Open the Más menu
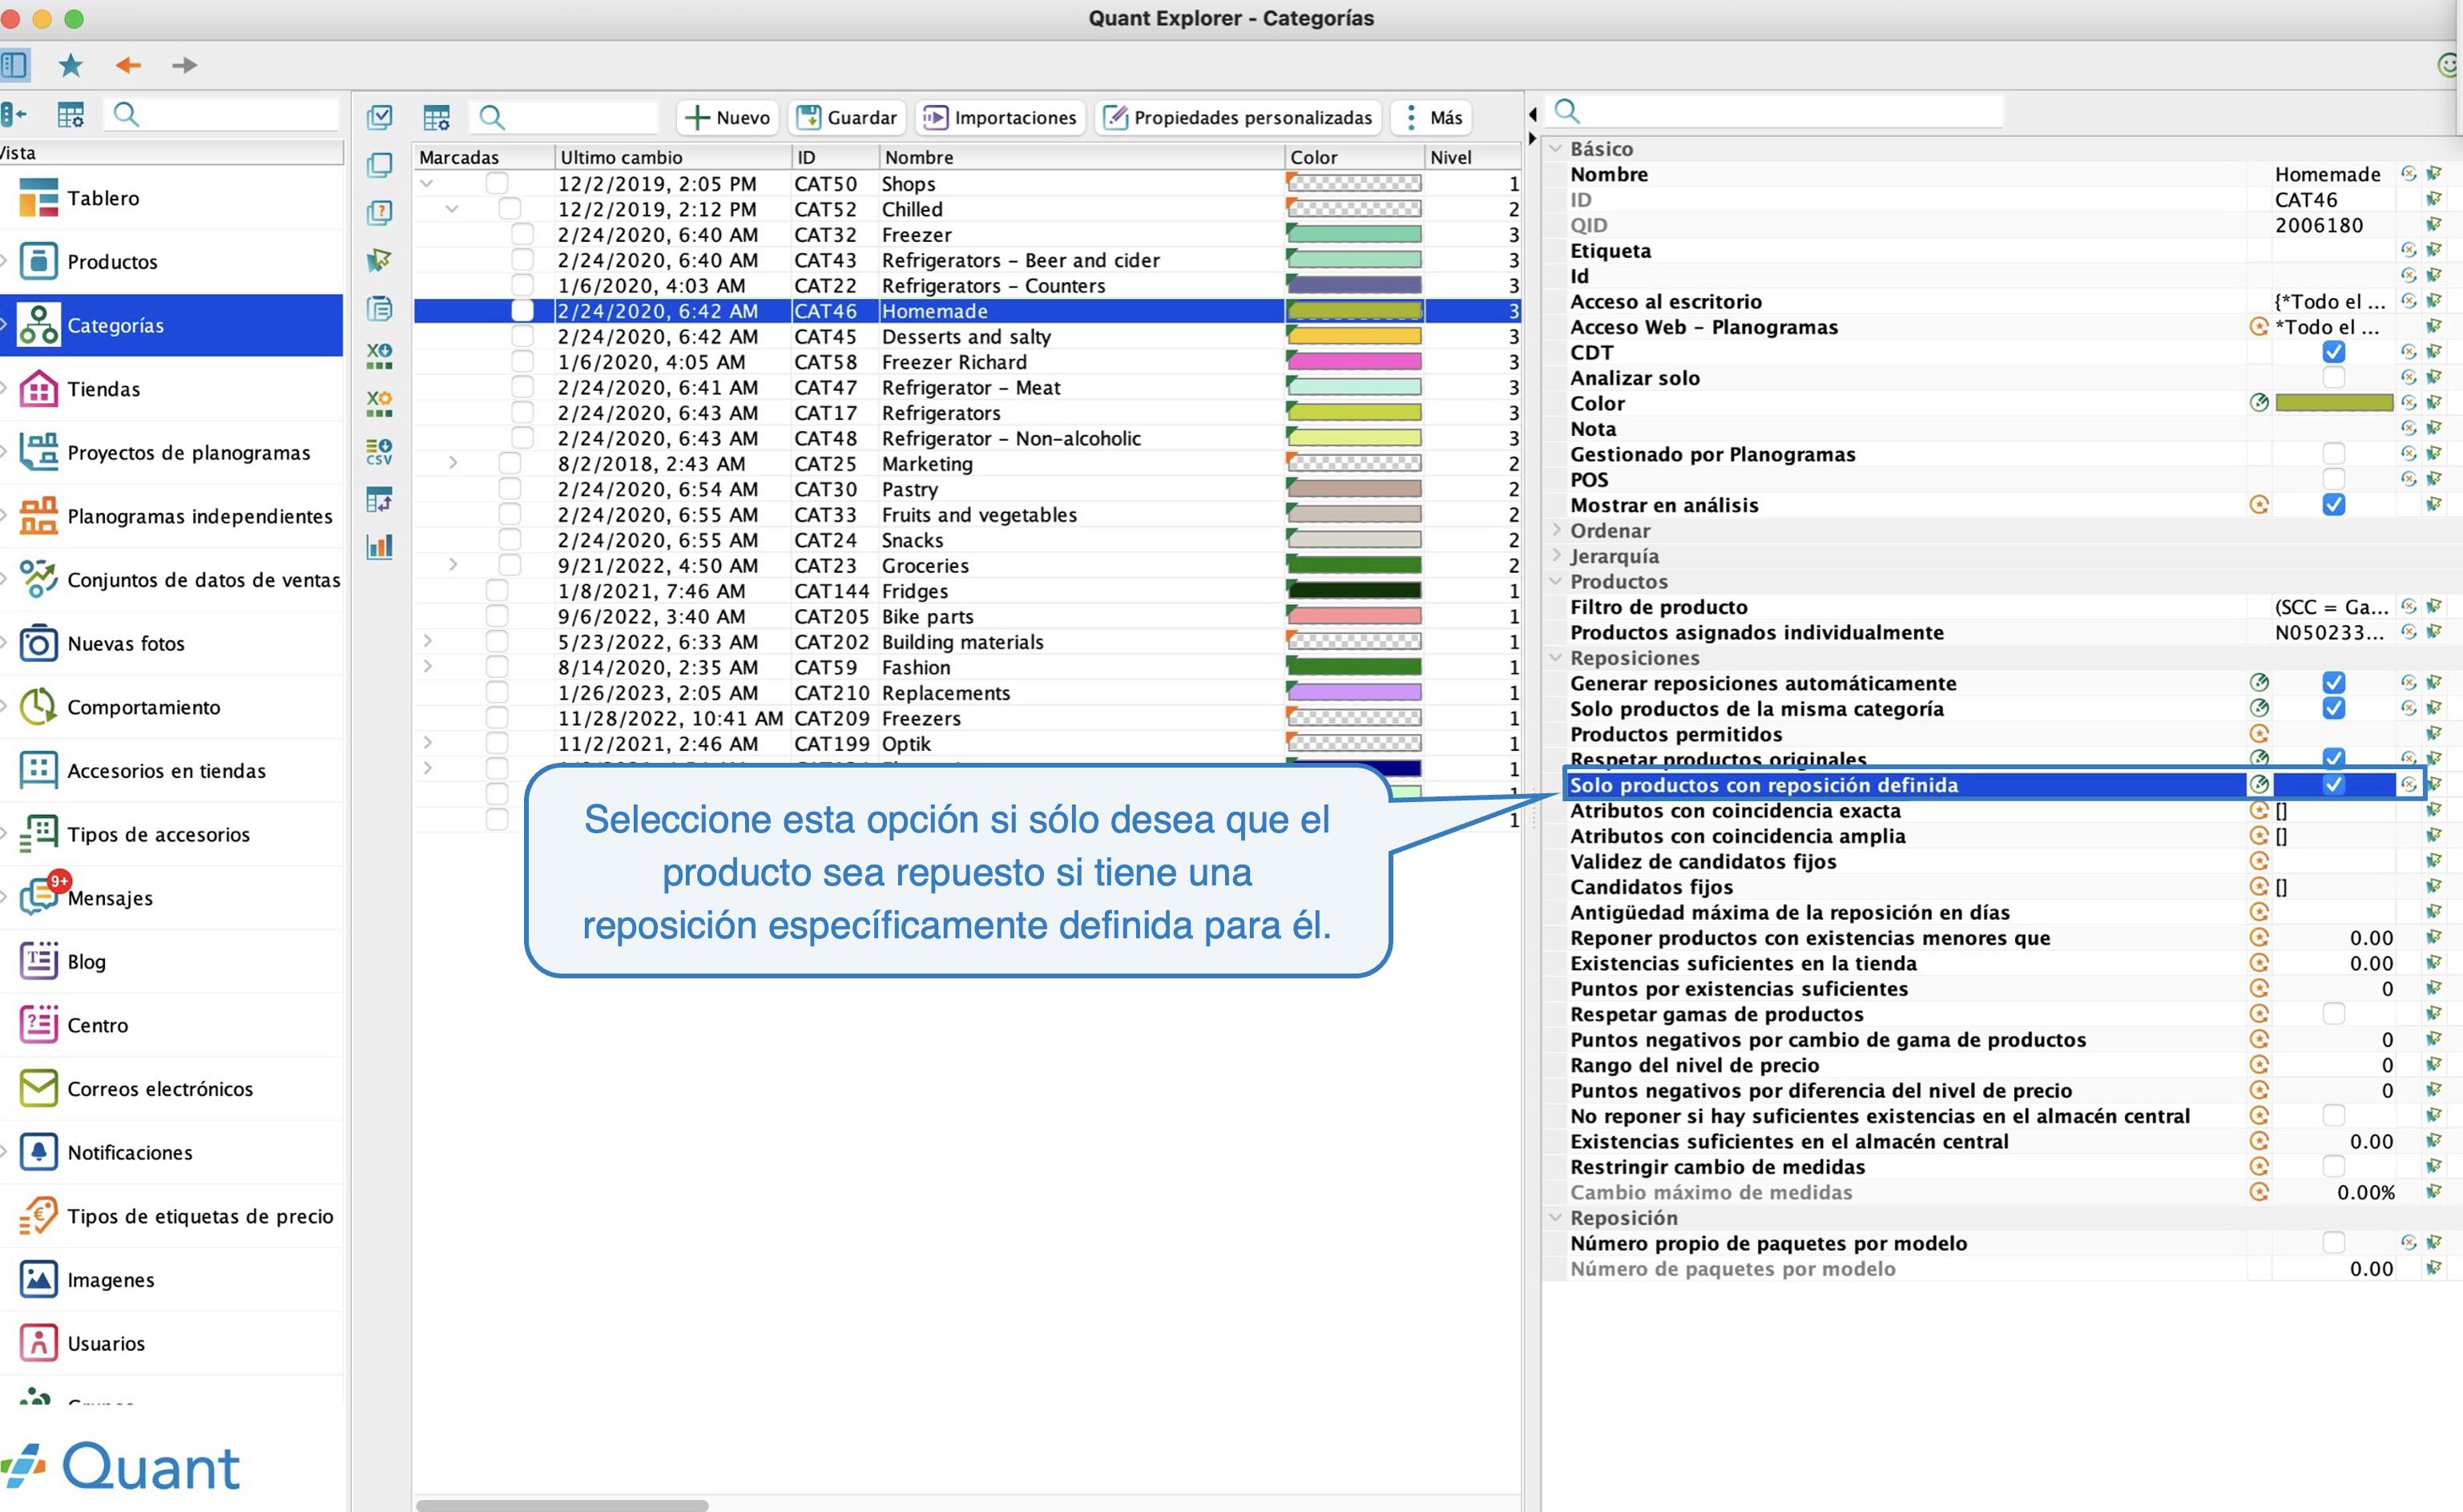 click(1432, 118)
